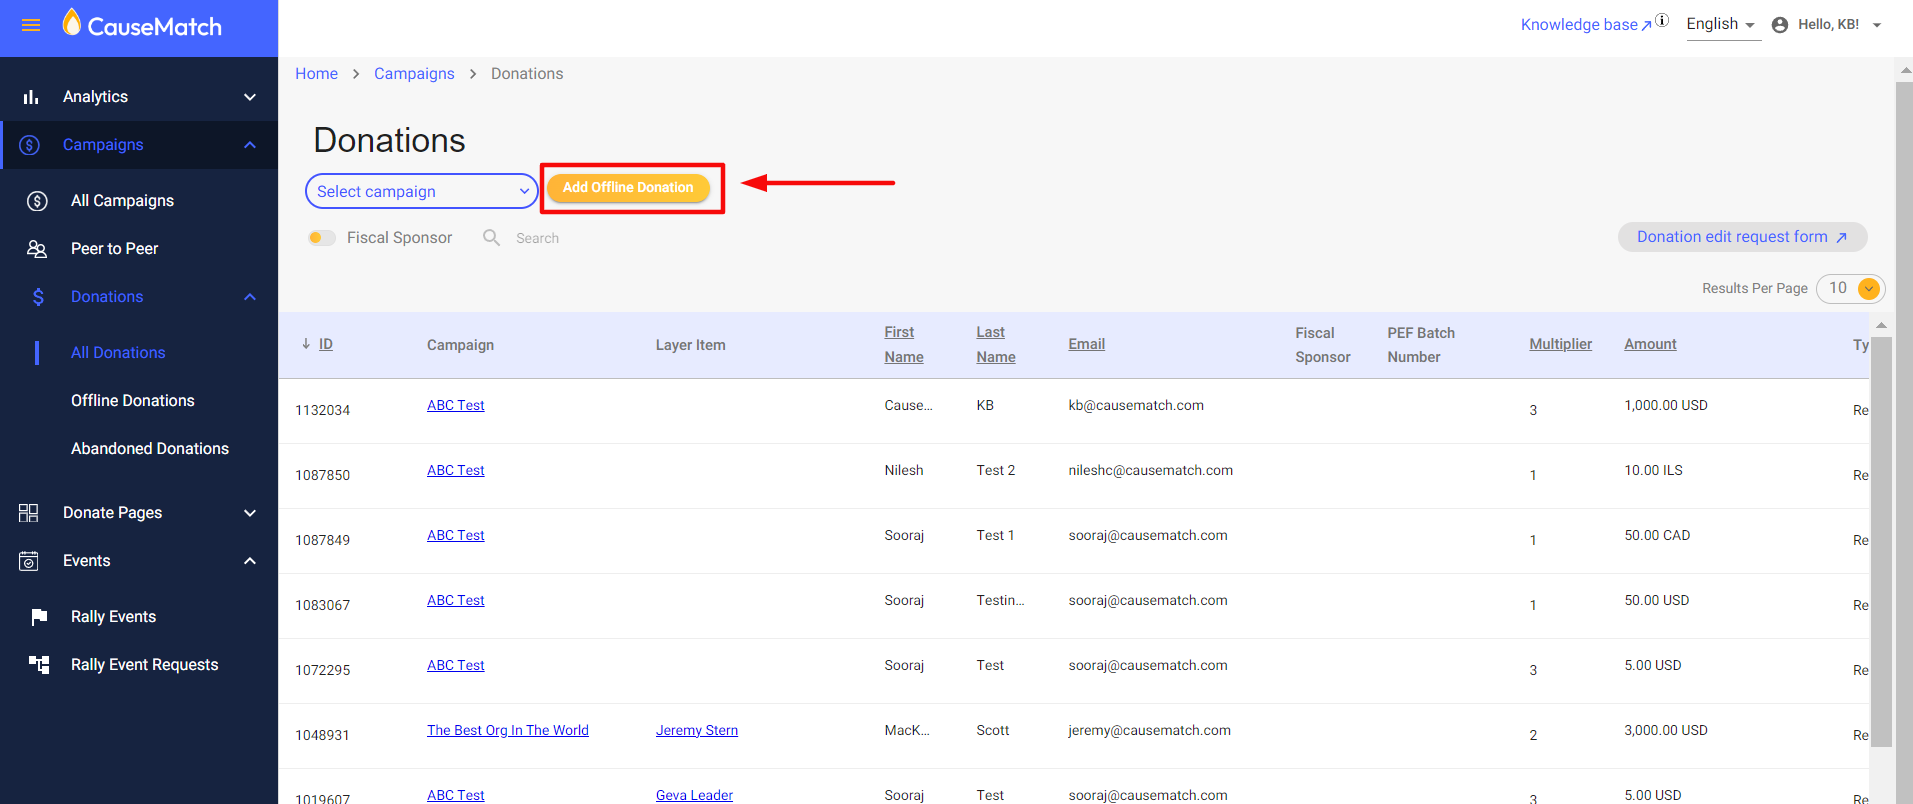Click the Campaigns dollar circle icon
This screenshot has height=804, width=1913.
point(30,145)
